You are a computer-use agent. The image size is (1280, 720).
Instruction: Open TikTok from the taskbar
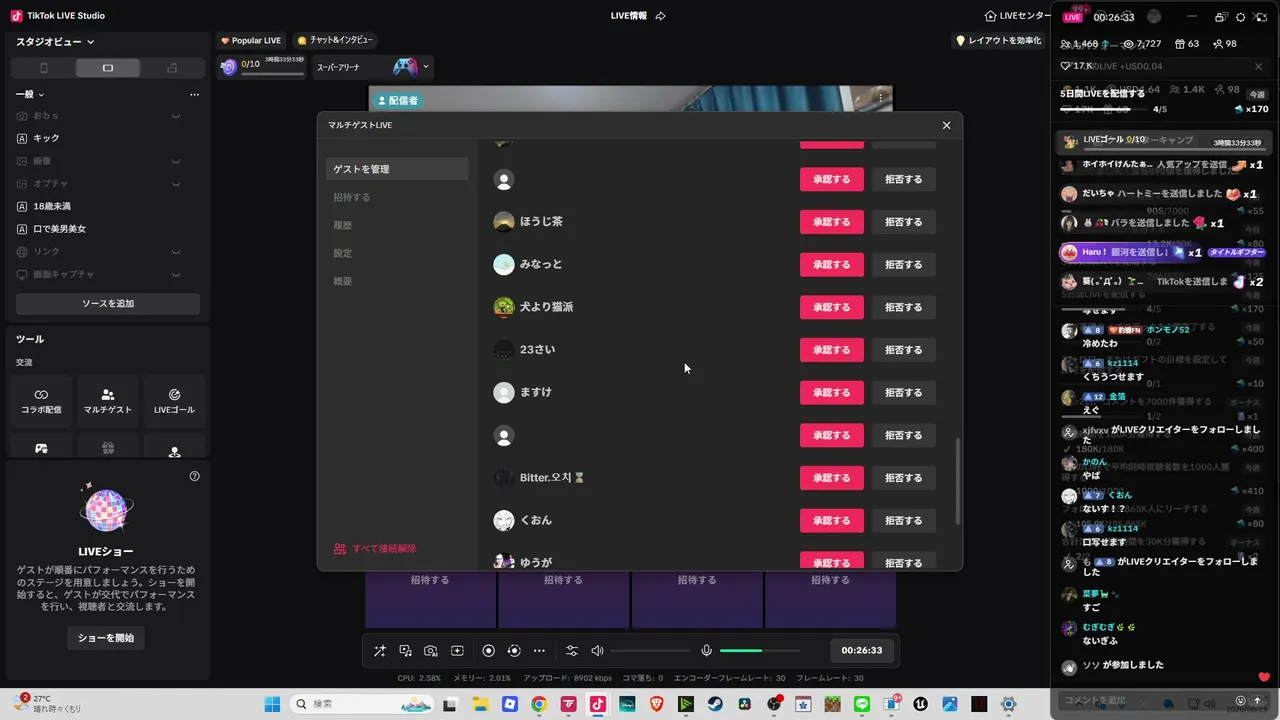click(x=597, y=704)
